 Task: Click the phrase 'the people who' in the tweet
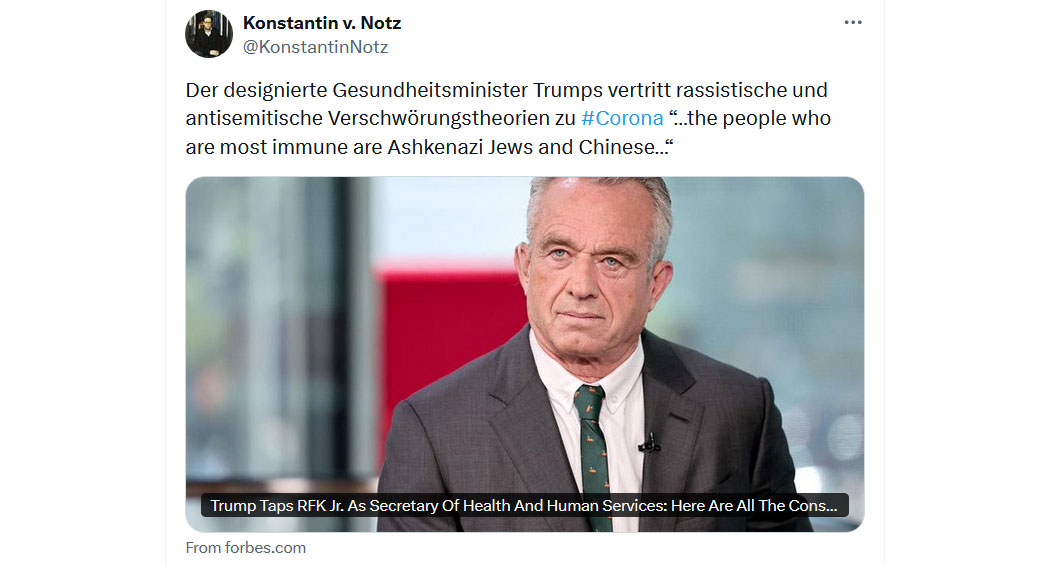point(759,118)
